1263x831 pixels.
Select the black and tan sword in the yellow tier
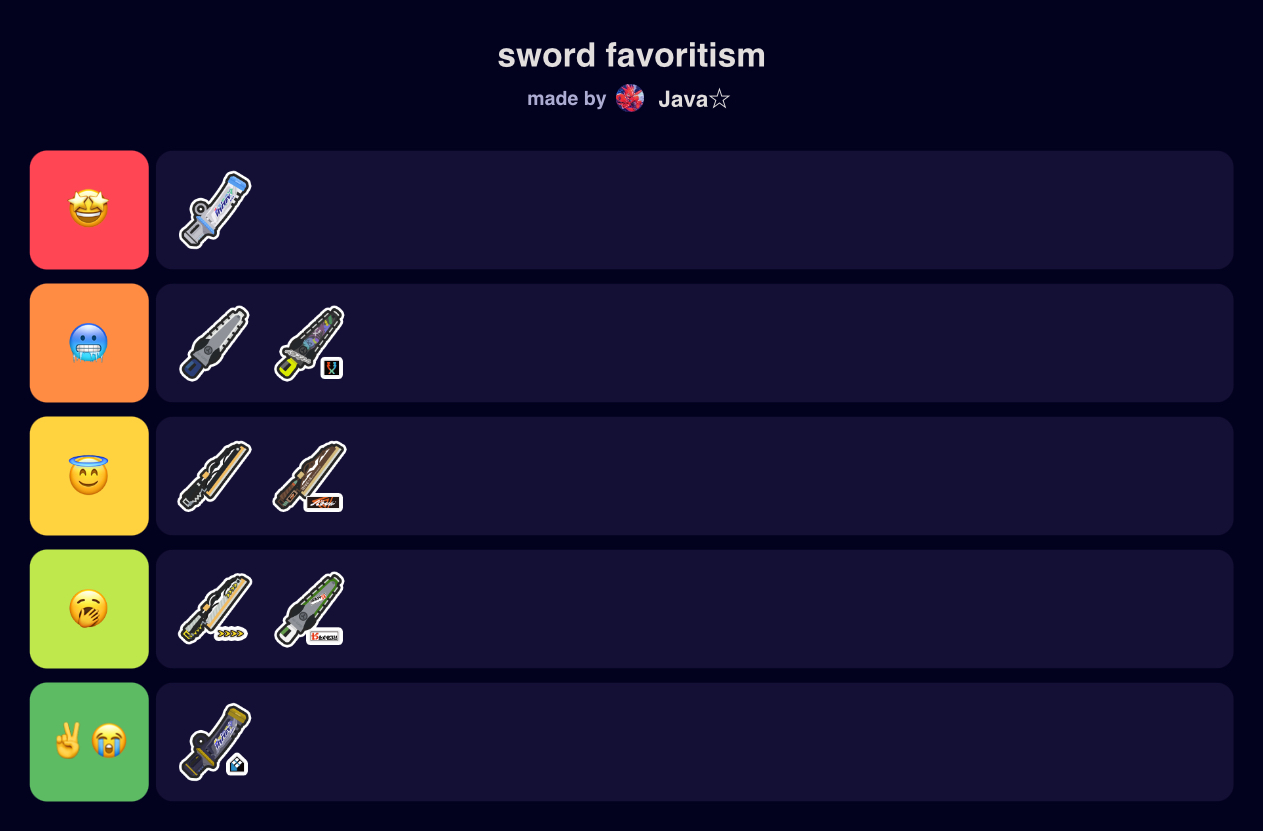[x=215, y=476]
